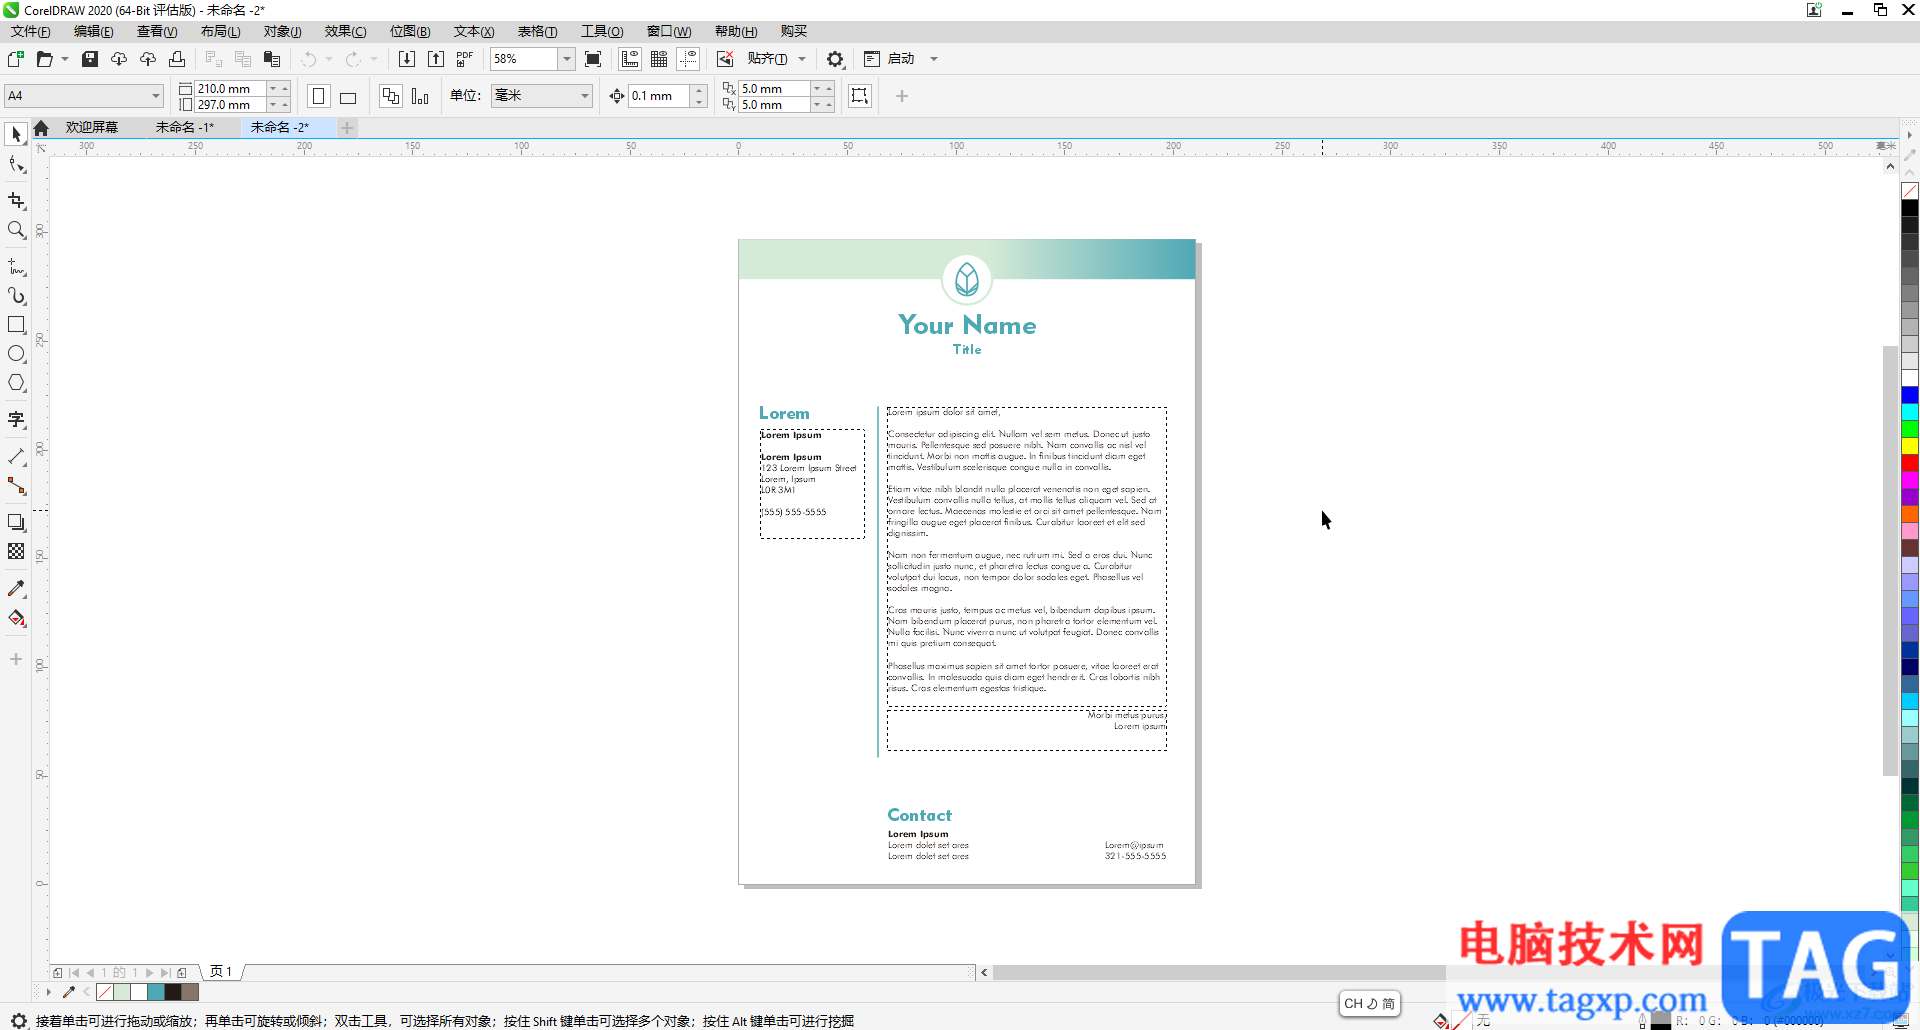1920x1030 pixels.
Task: Open the 贴齐 snap-to dropdown
Action: [776, 59]
